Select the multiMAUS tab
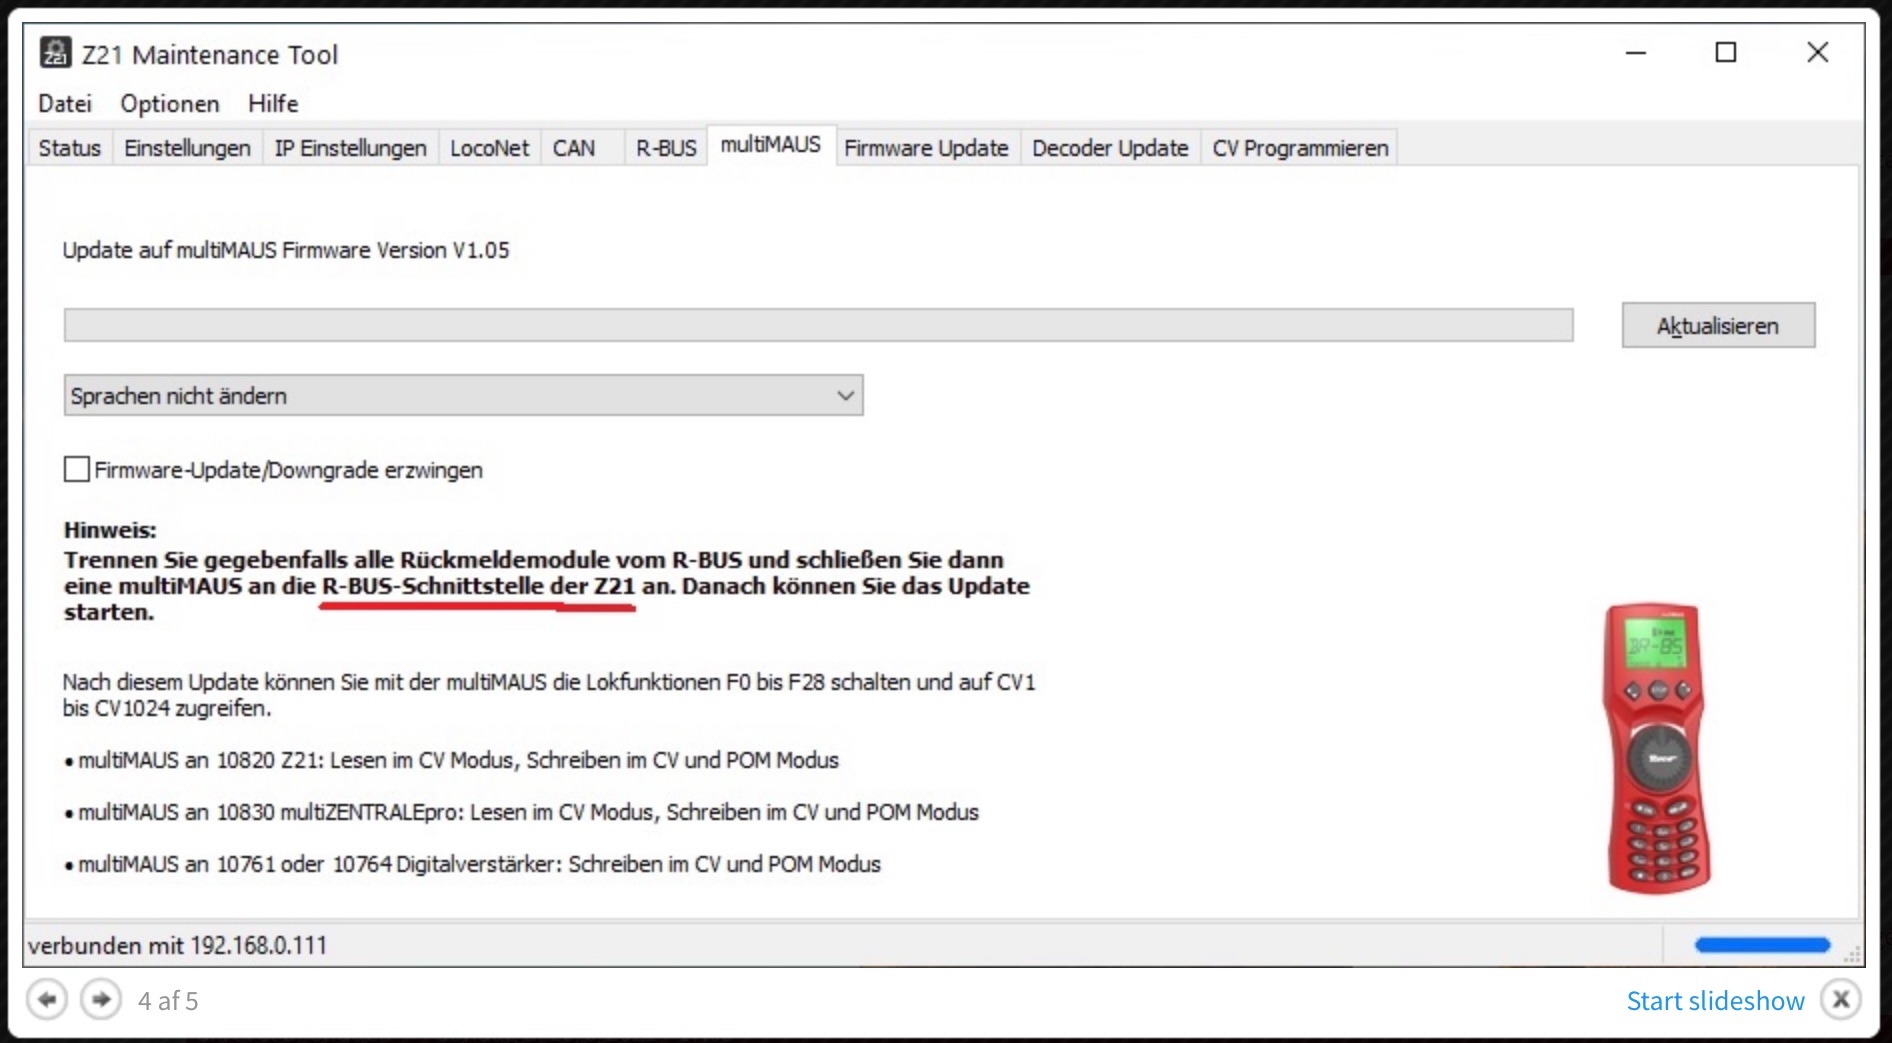Image resolution: width=1892 pixels, height=1043 pixels. 771,145
